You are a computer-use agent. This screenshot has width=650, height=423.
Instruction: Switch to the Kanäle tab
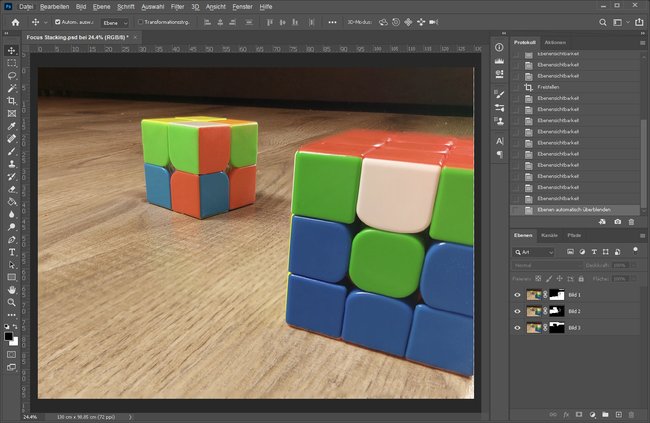[x=549, y=235]
